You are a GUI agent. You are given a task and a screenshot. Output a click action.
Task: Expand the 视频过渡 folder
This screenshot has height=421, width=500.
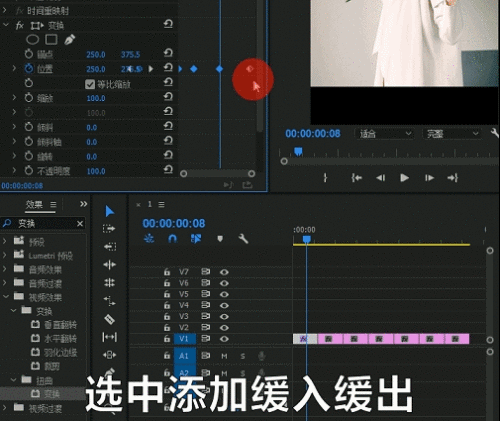(5, 407)
